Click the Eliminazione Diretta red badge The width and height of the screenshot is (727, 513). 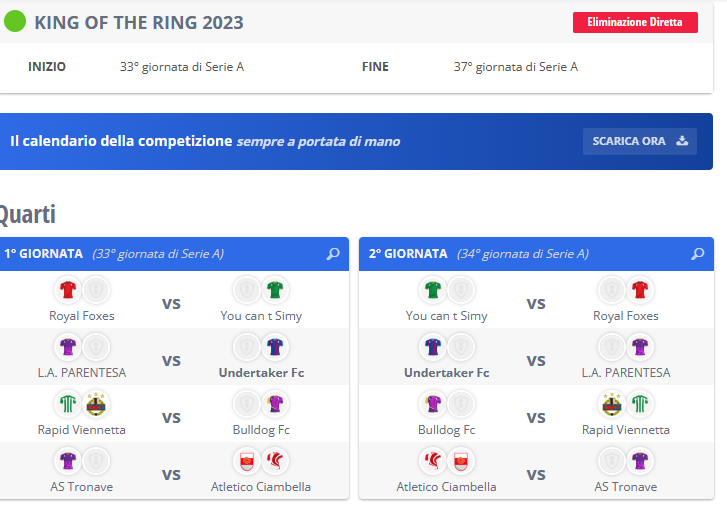635,22
